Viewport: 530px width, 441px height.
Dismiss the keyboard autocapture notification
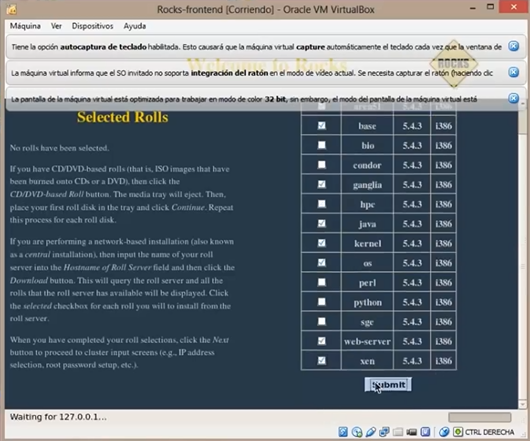coord(513,46)
